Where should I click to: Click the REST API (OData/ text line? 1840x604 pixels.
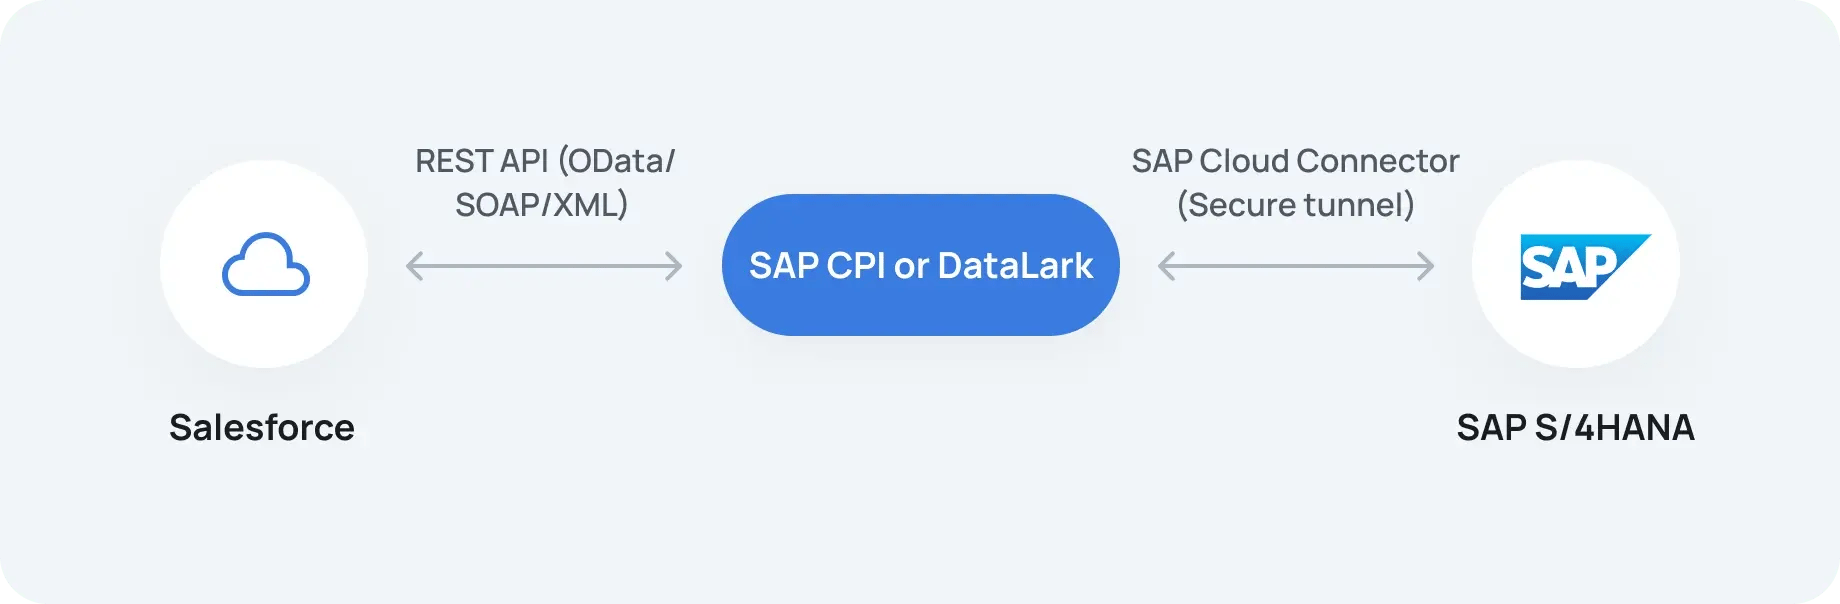click(545, 161)
